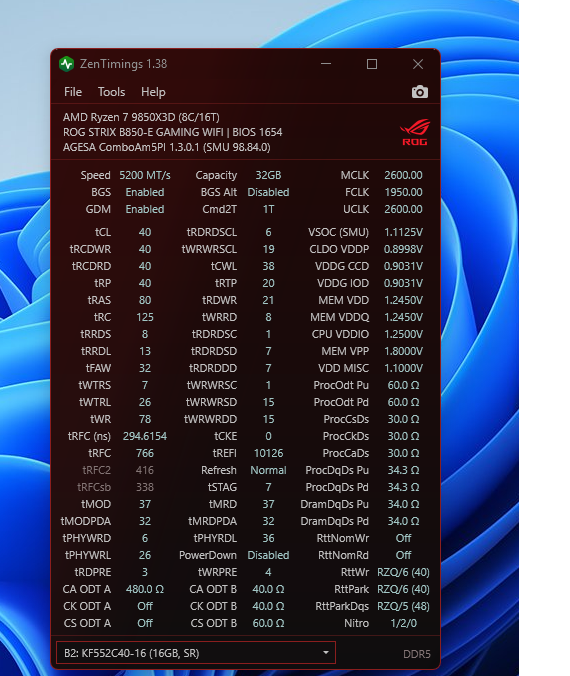
Task: Click the DramDqDs Pu label
Action: tap(335, 504)
